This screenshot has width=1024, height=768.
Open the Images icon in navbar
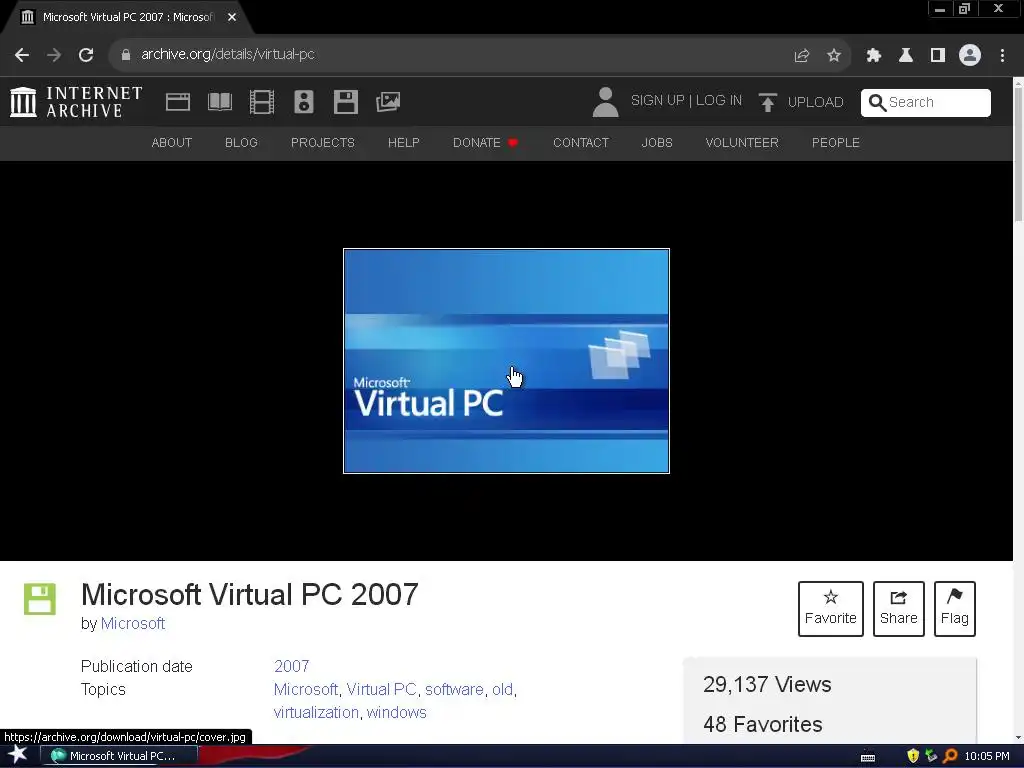click(x=388, y=102)
